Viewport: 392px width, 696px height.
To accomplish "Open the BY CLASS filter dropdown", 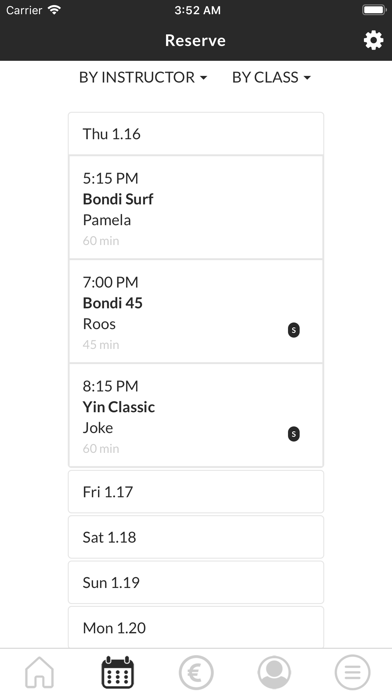I will pos(271,77).
